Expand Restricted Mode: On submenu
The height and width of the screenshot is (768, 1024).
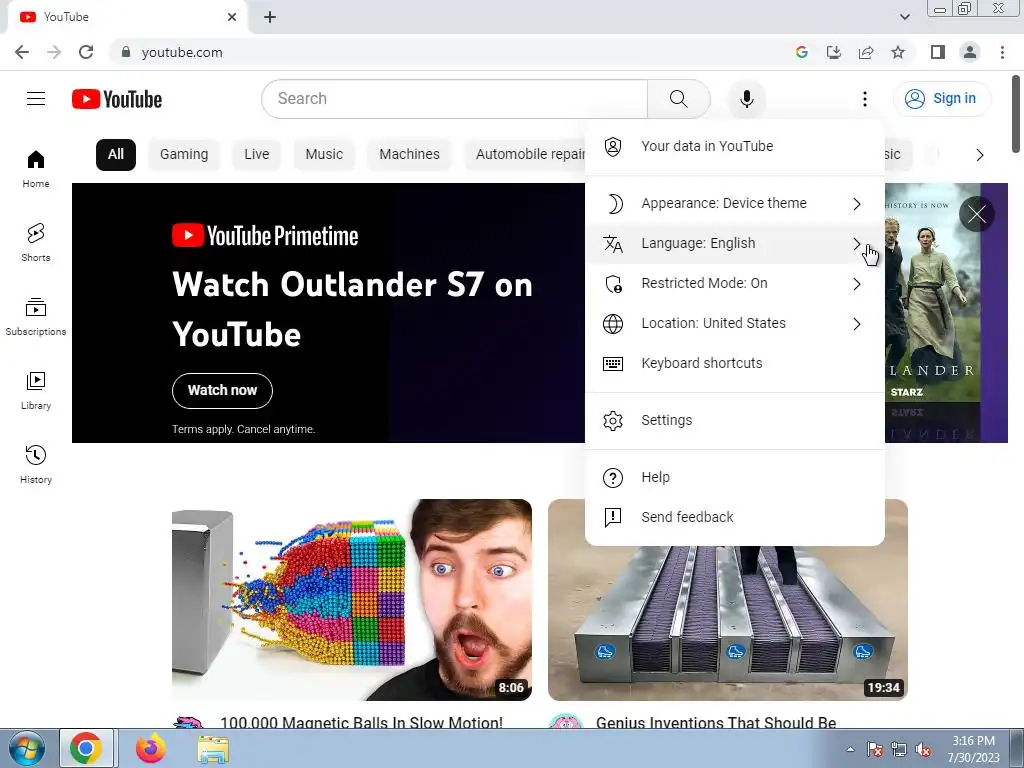735,283
